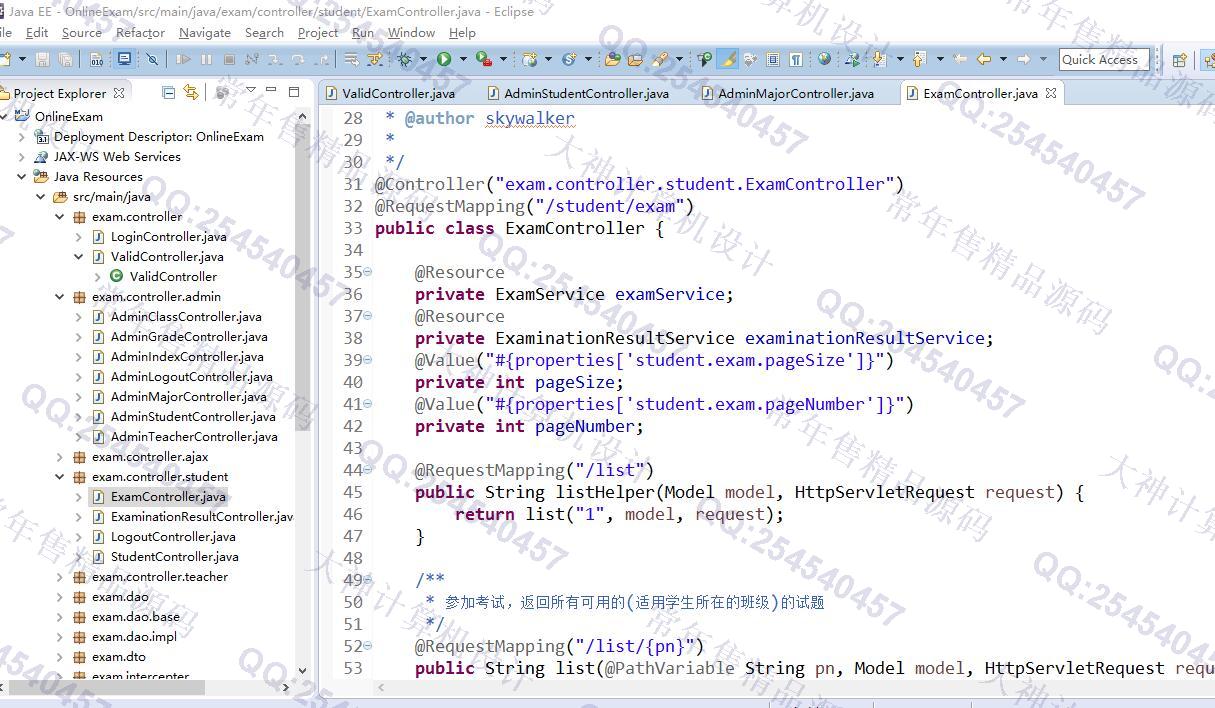This screenshot has width=1215, height=708.
Task: Open the Source menu
Action: [81, 32]
